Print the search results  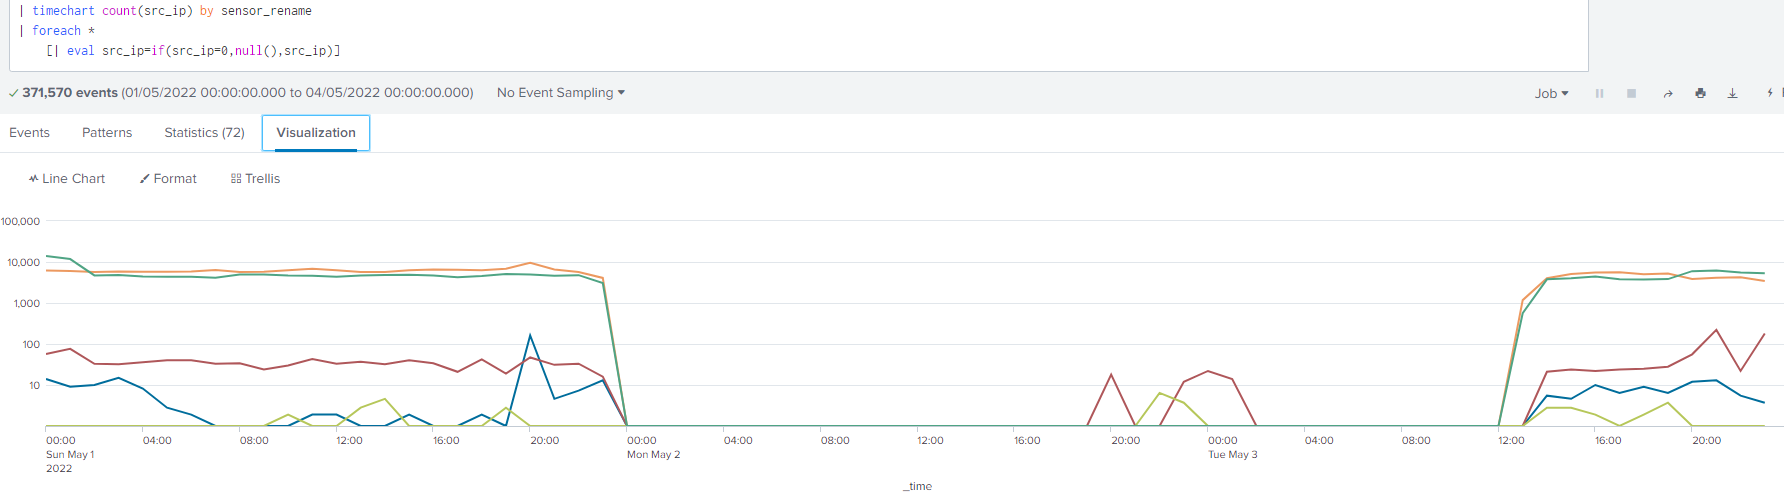pyautogui.click(x=1700, y=93)
